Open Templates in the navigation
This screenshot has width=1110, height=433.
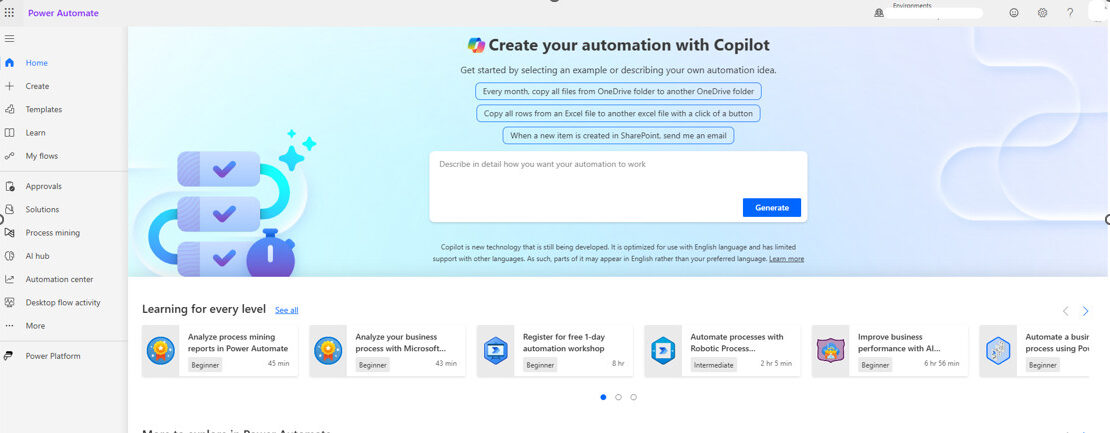coord(44,109)
